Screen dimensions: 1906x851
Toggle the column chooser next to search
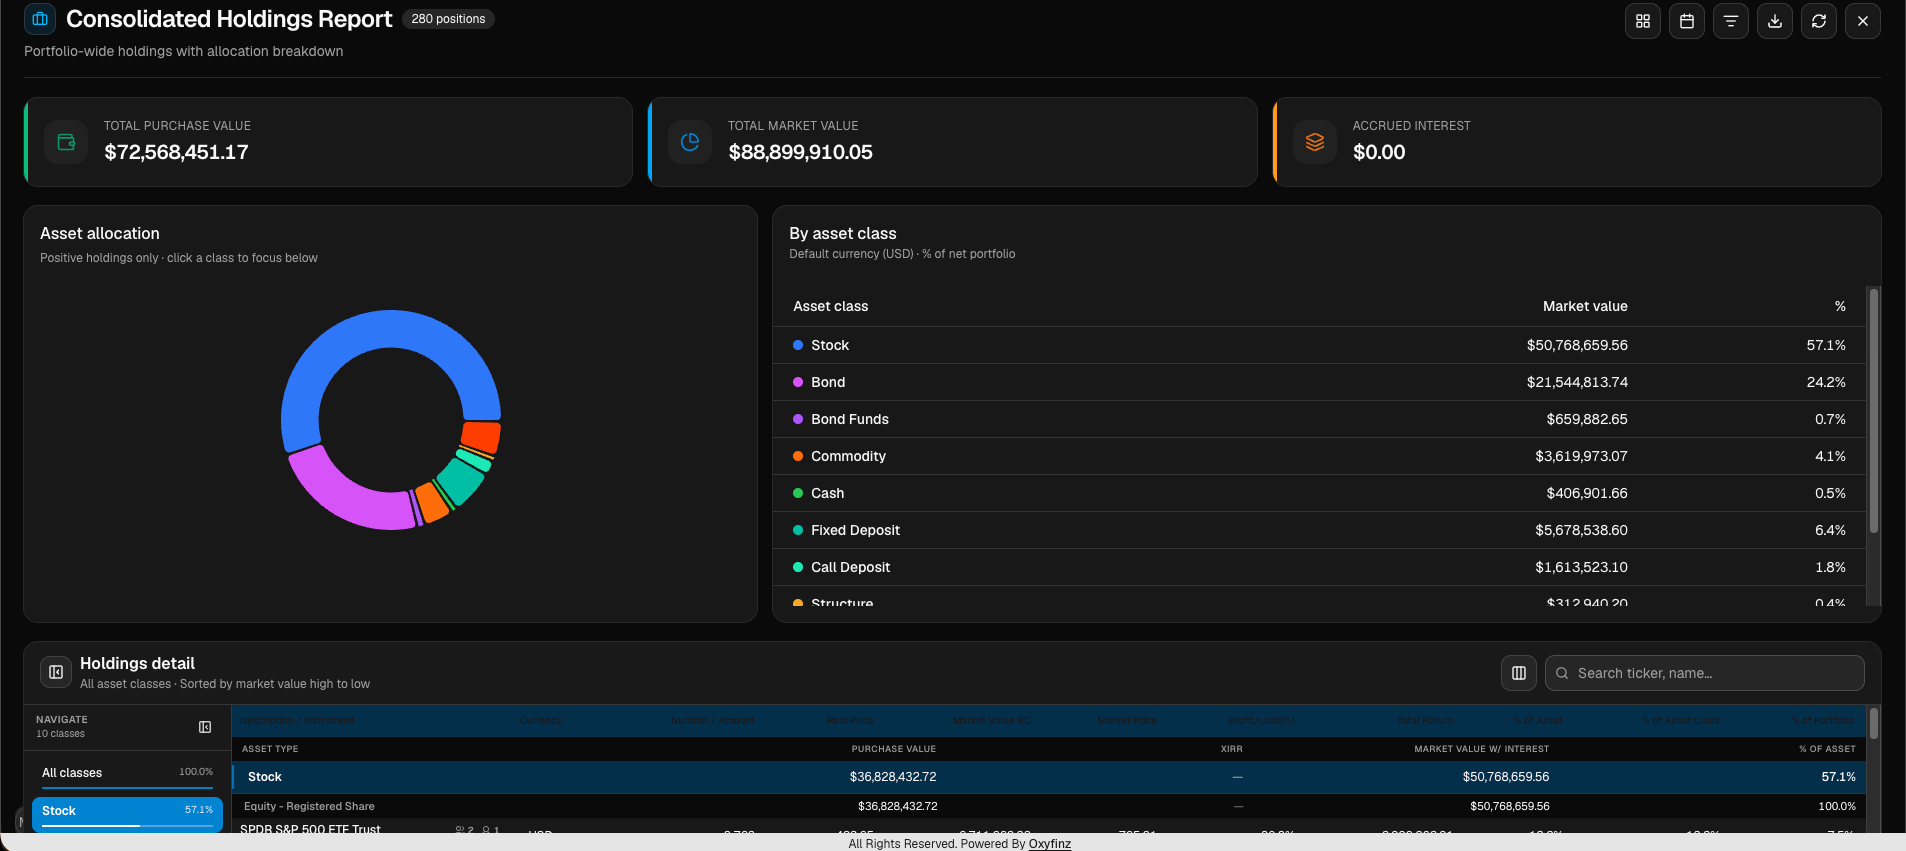pos(1519,673)
